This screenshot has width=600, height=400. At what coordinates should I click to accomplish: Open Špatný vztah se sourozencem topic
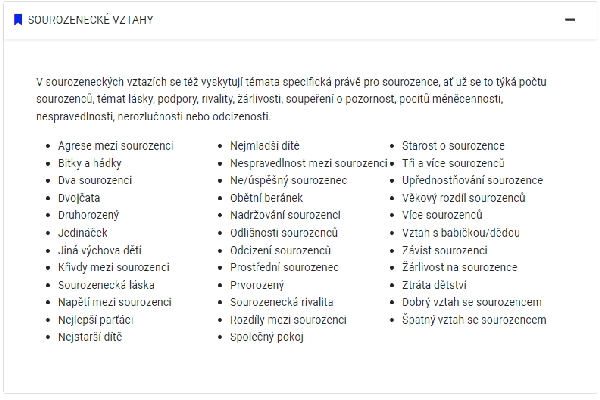(474, 319)
